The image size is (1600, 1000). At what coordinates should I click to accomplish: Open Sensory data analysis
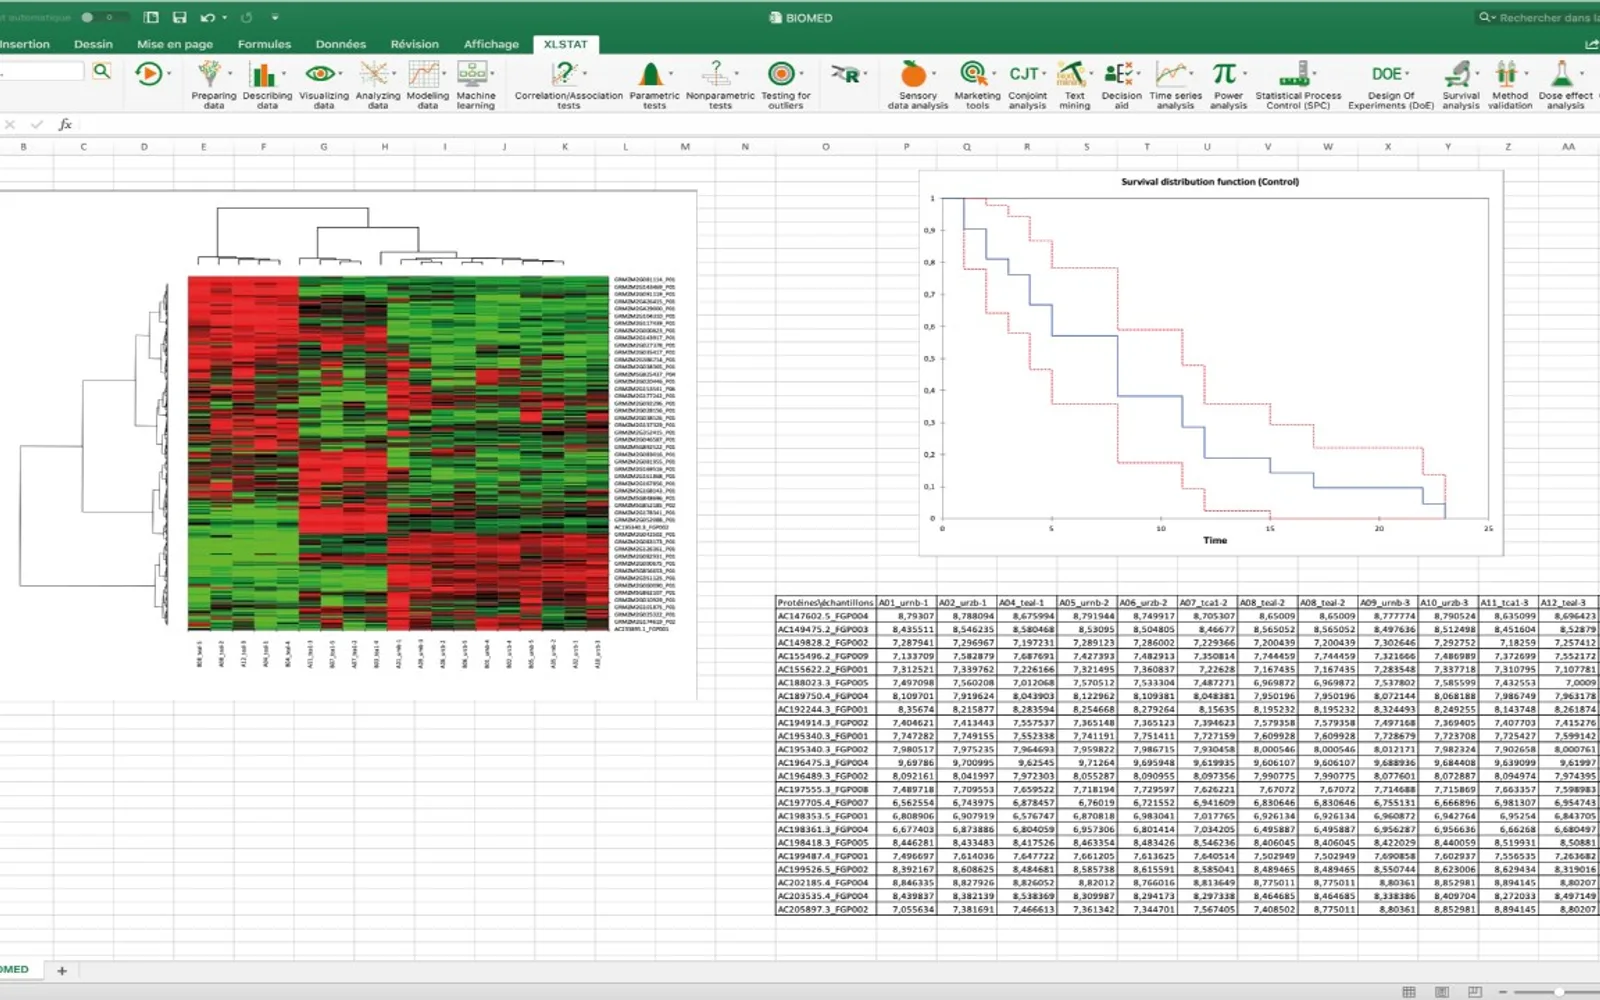click(917, 84)
